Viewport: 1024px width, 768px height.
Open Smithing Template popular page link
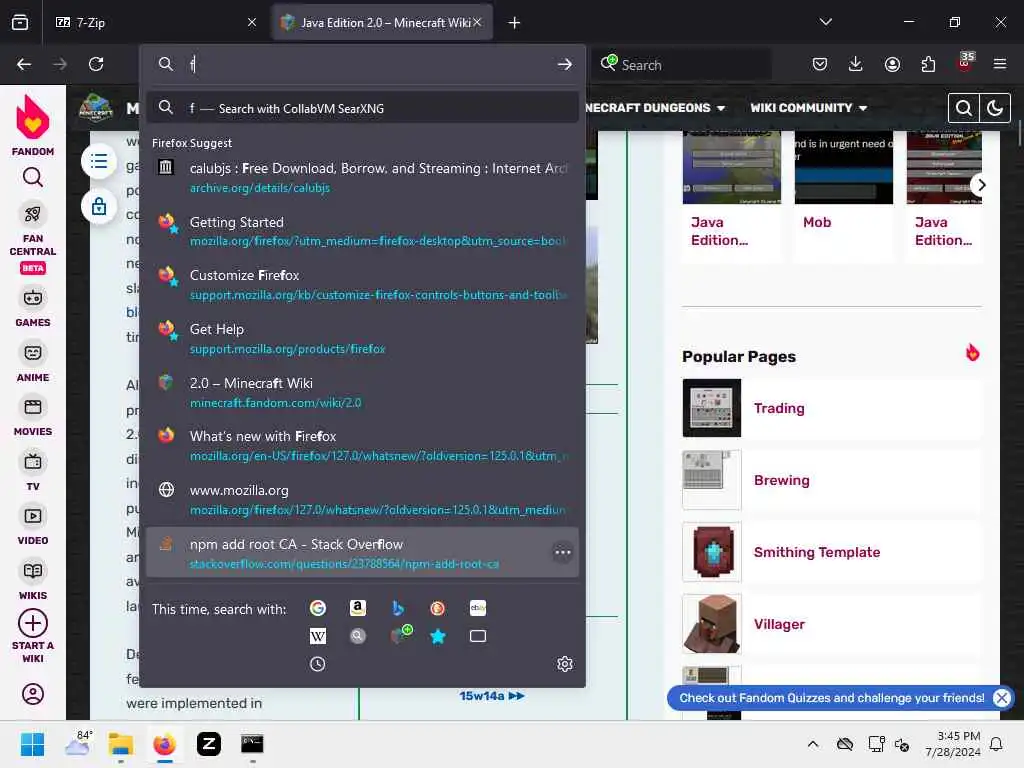tap(816, 552)
